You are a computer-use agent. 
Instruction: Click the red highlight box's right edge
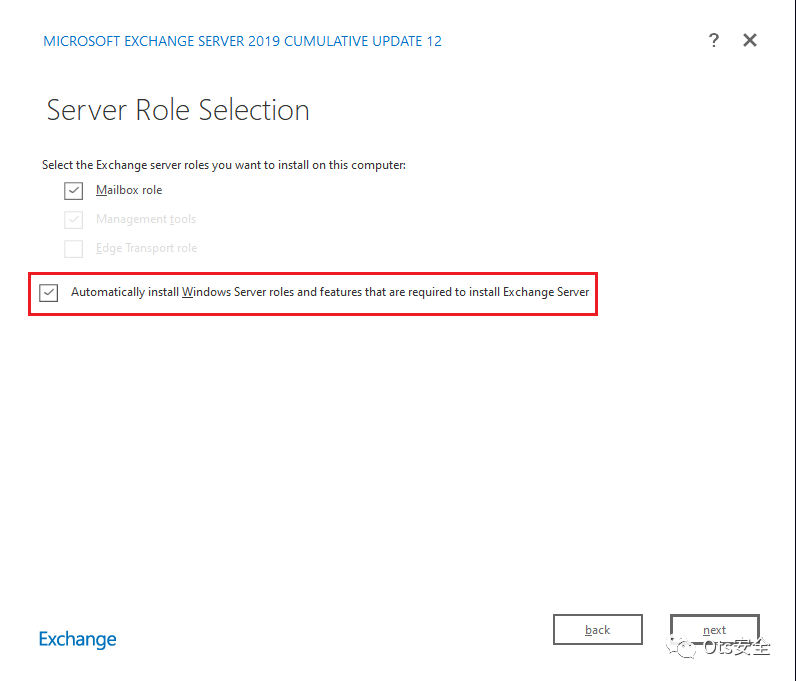[x=596, y=293]
